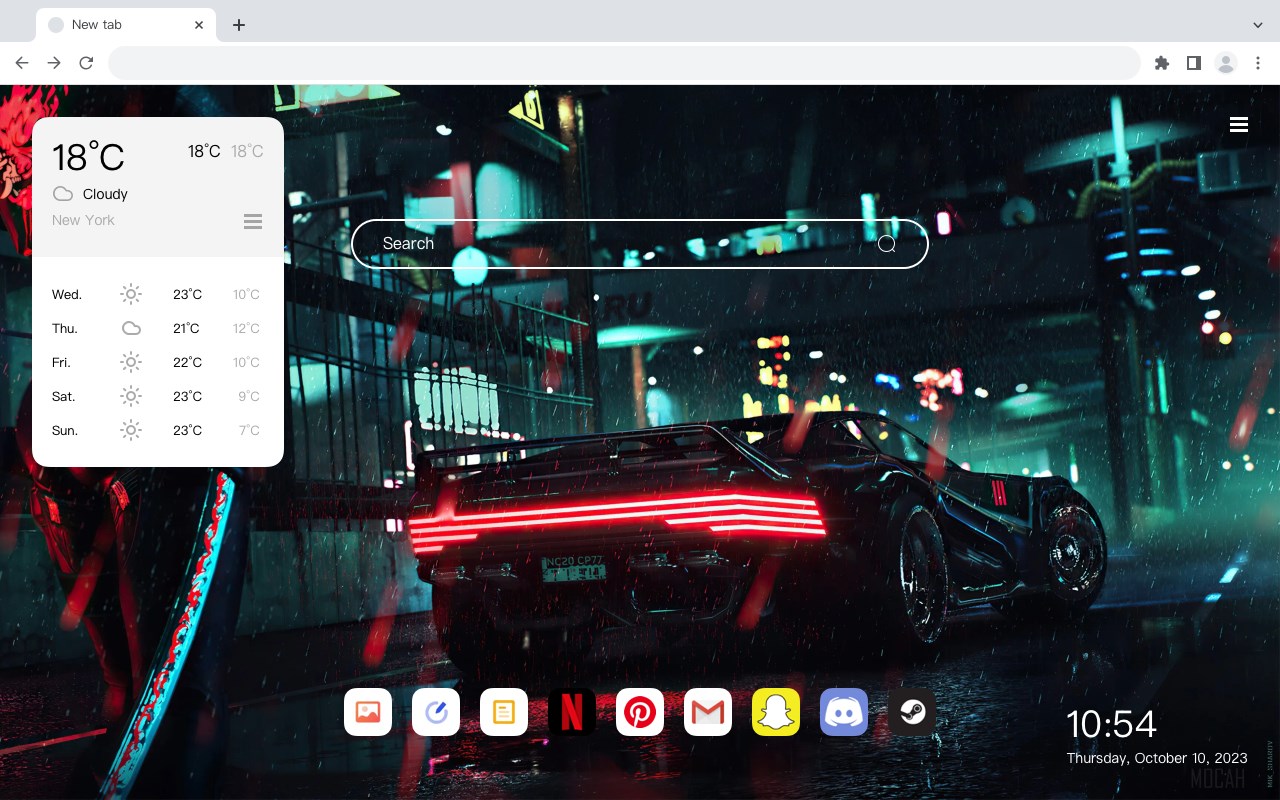
Task: Click the search magnifier icon
Action: [x=887, y=244]
